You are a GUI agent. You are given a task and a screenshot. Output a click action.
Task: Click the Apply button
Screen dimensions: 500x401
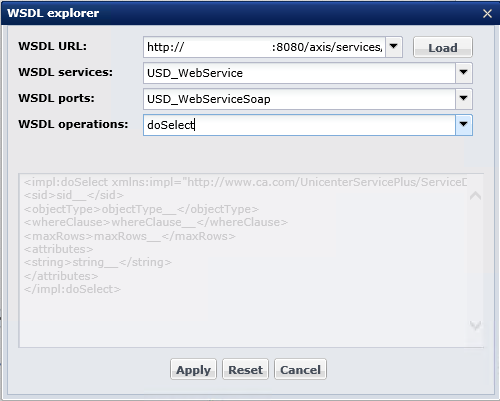point(193,369)
